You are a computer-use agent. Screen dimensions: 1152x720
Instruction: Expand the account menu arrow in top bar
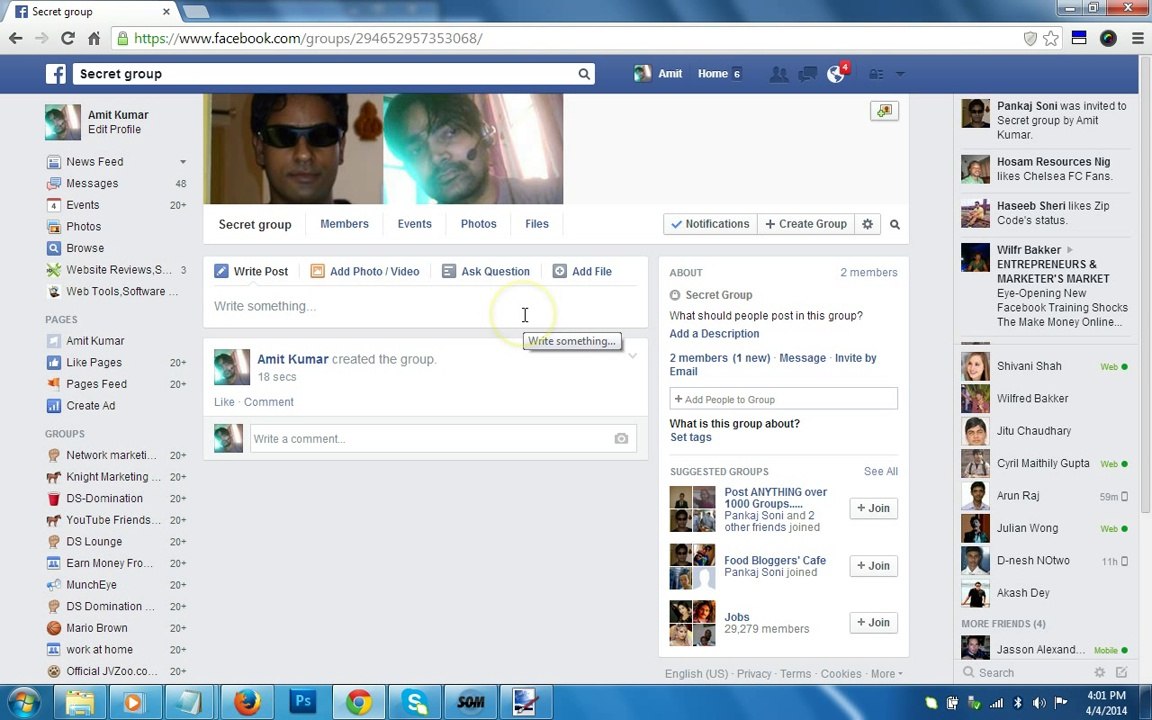point(900,73)
